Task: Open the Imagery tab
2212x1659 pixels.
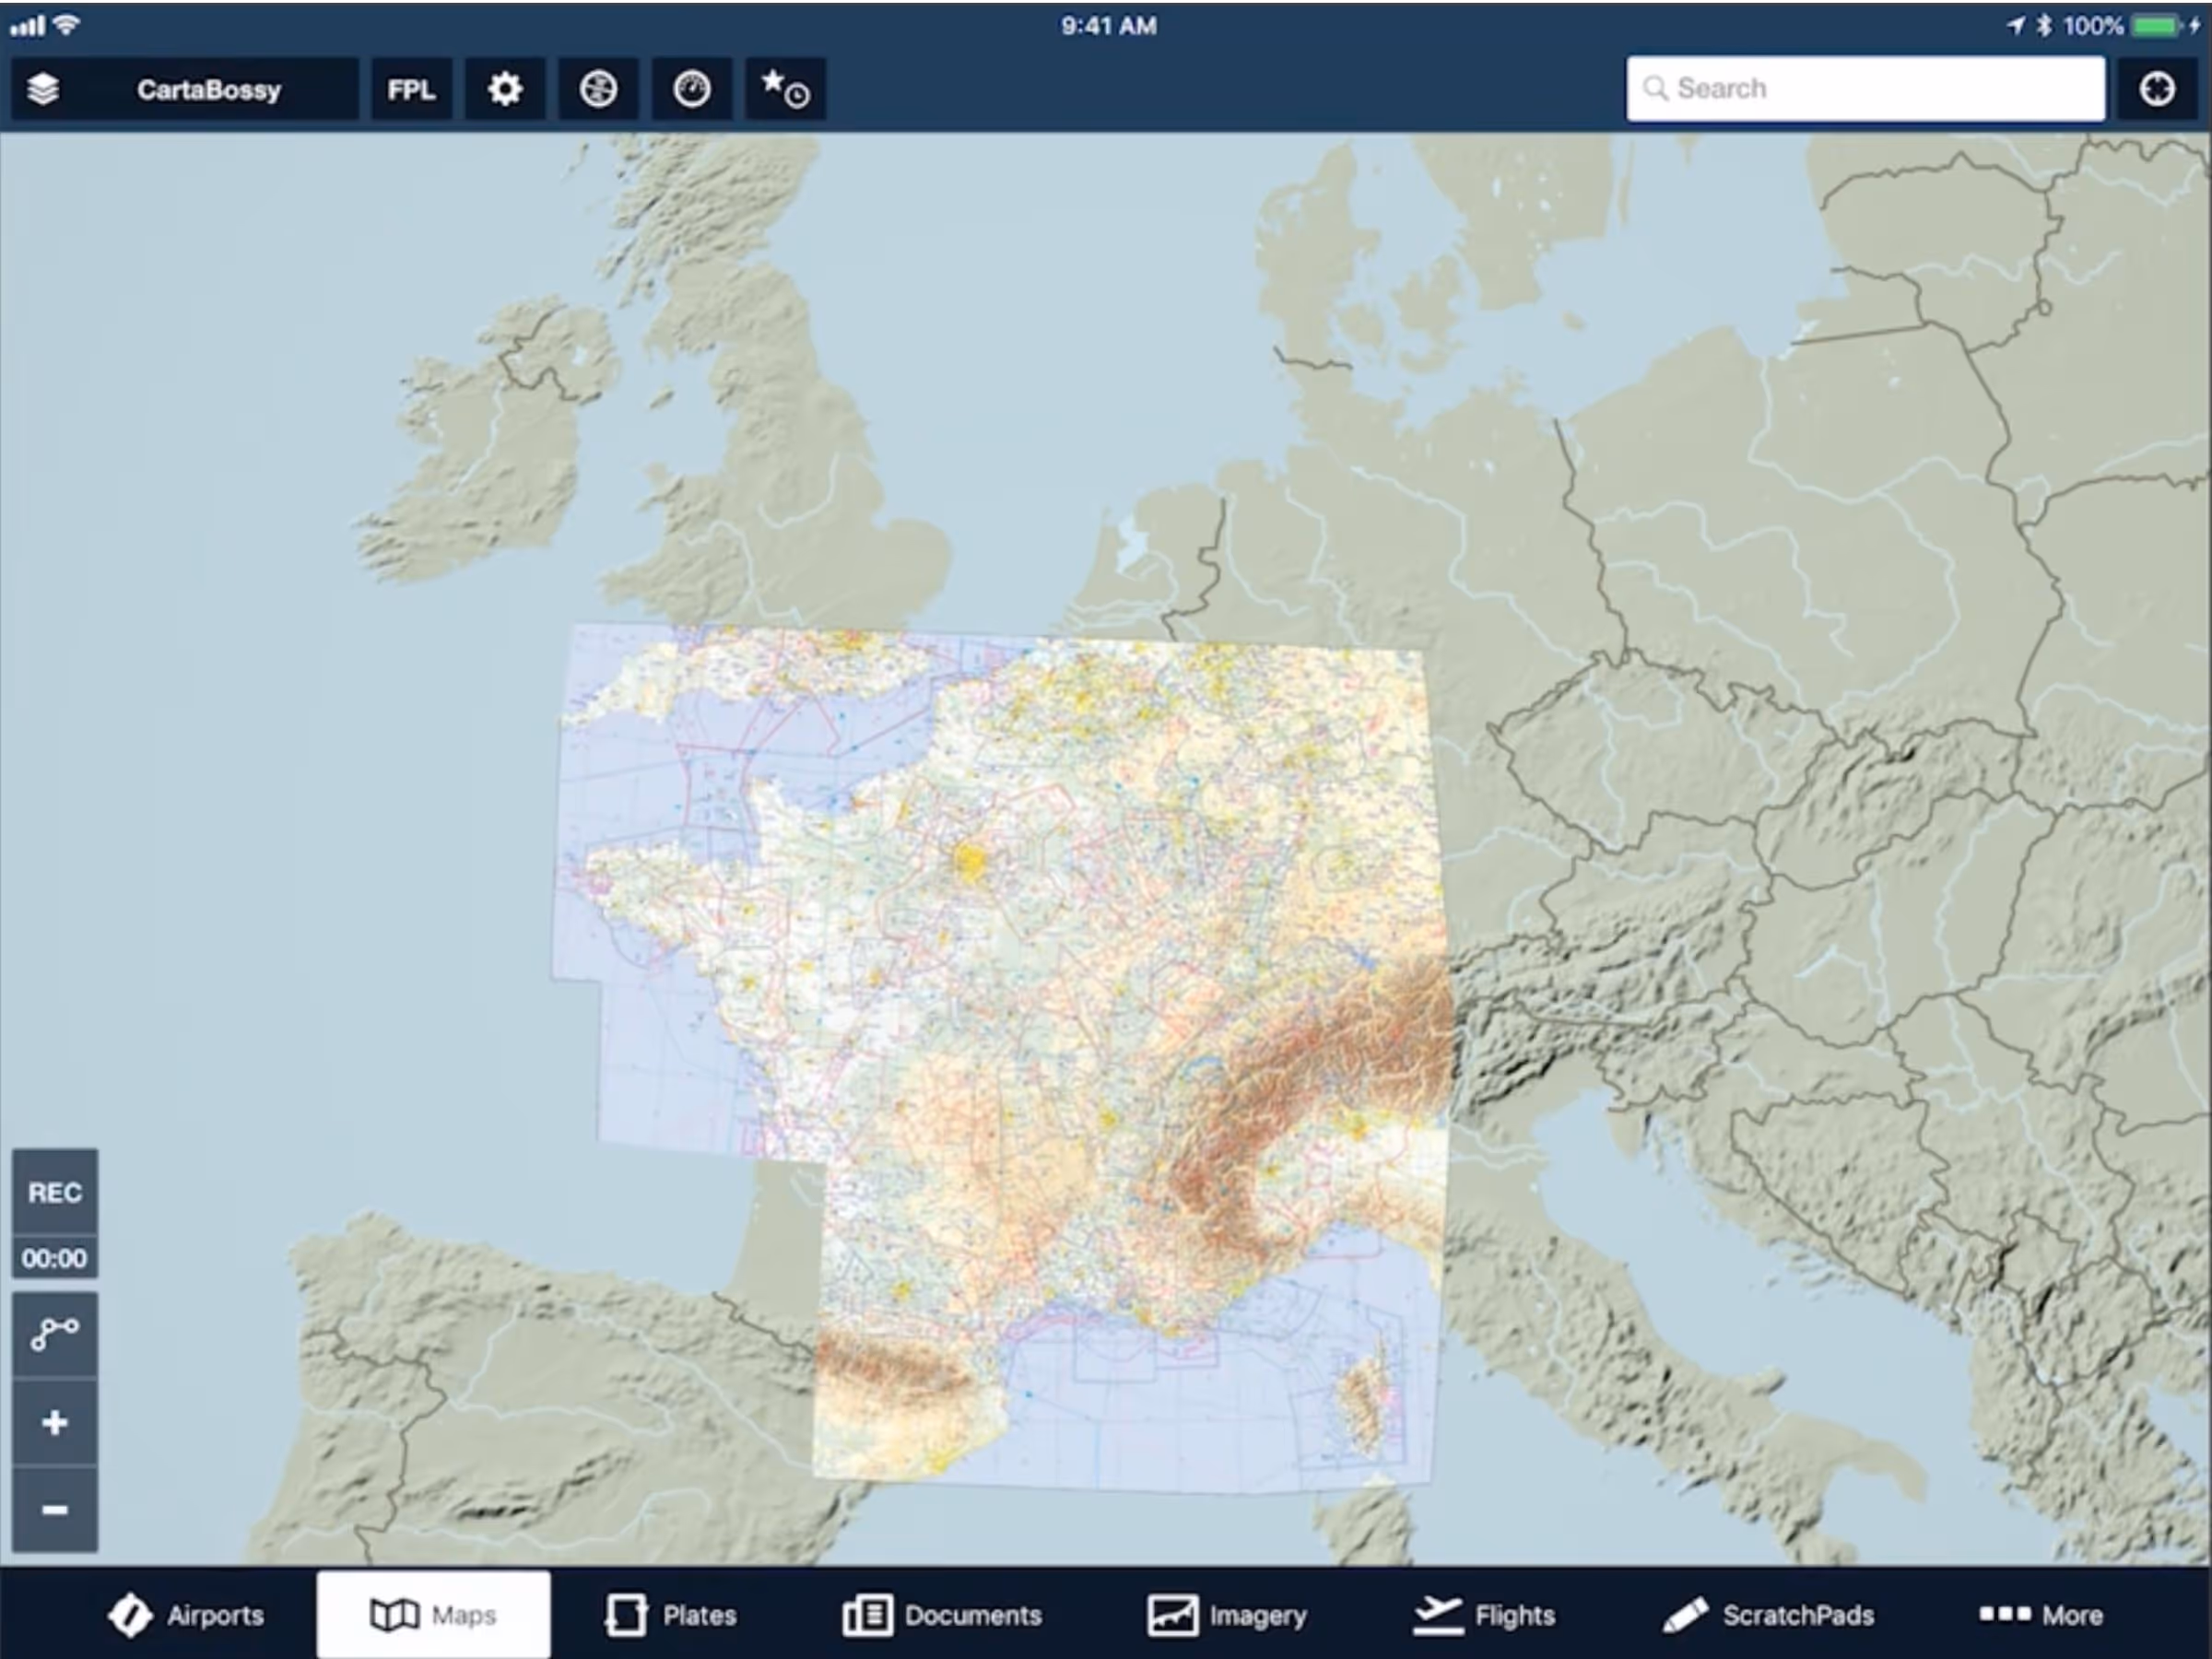Action: (x=1227, y=1615)
